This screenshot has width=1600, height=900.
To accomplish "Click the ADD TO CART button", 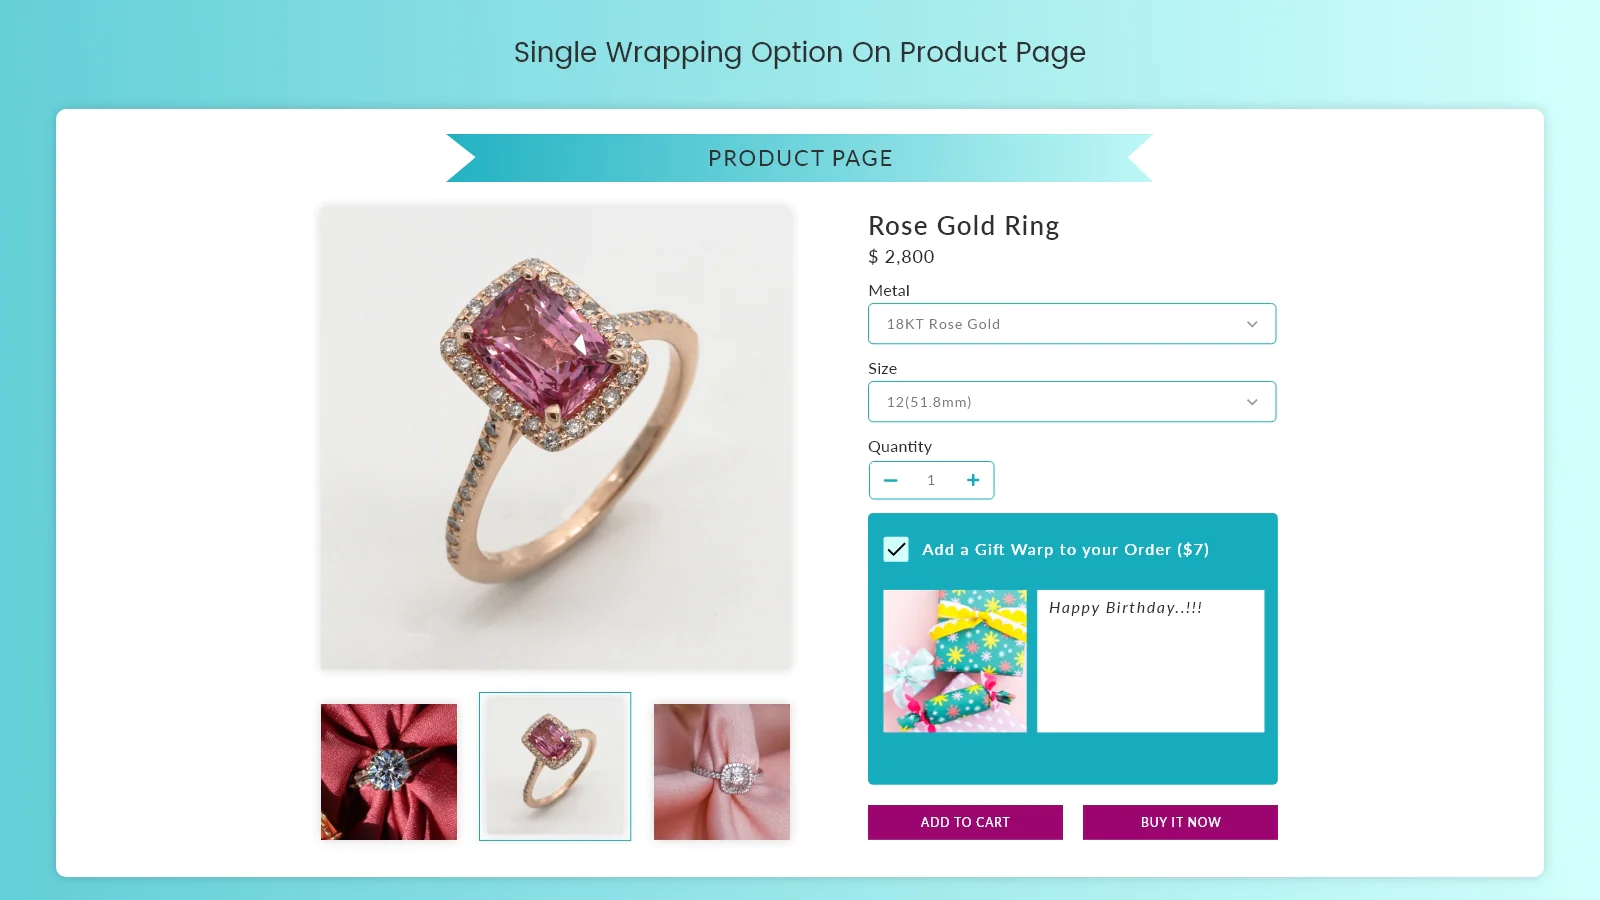I will click(x=965, y=822).
